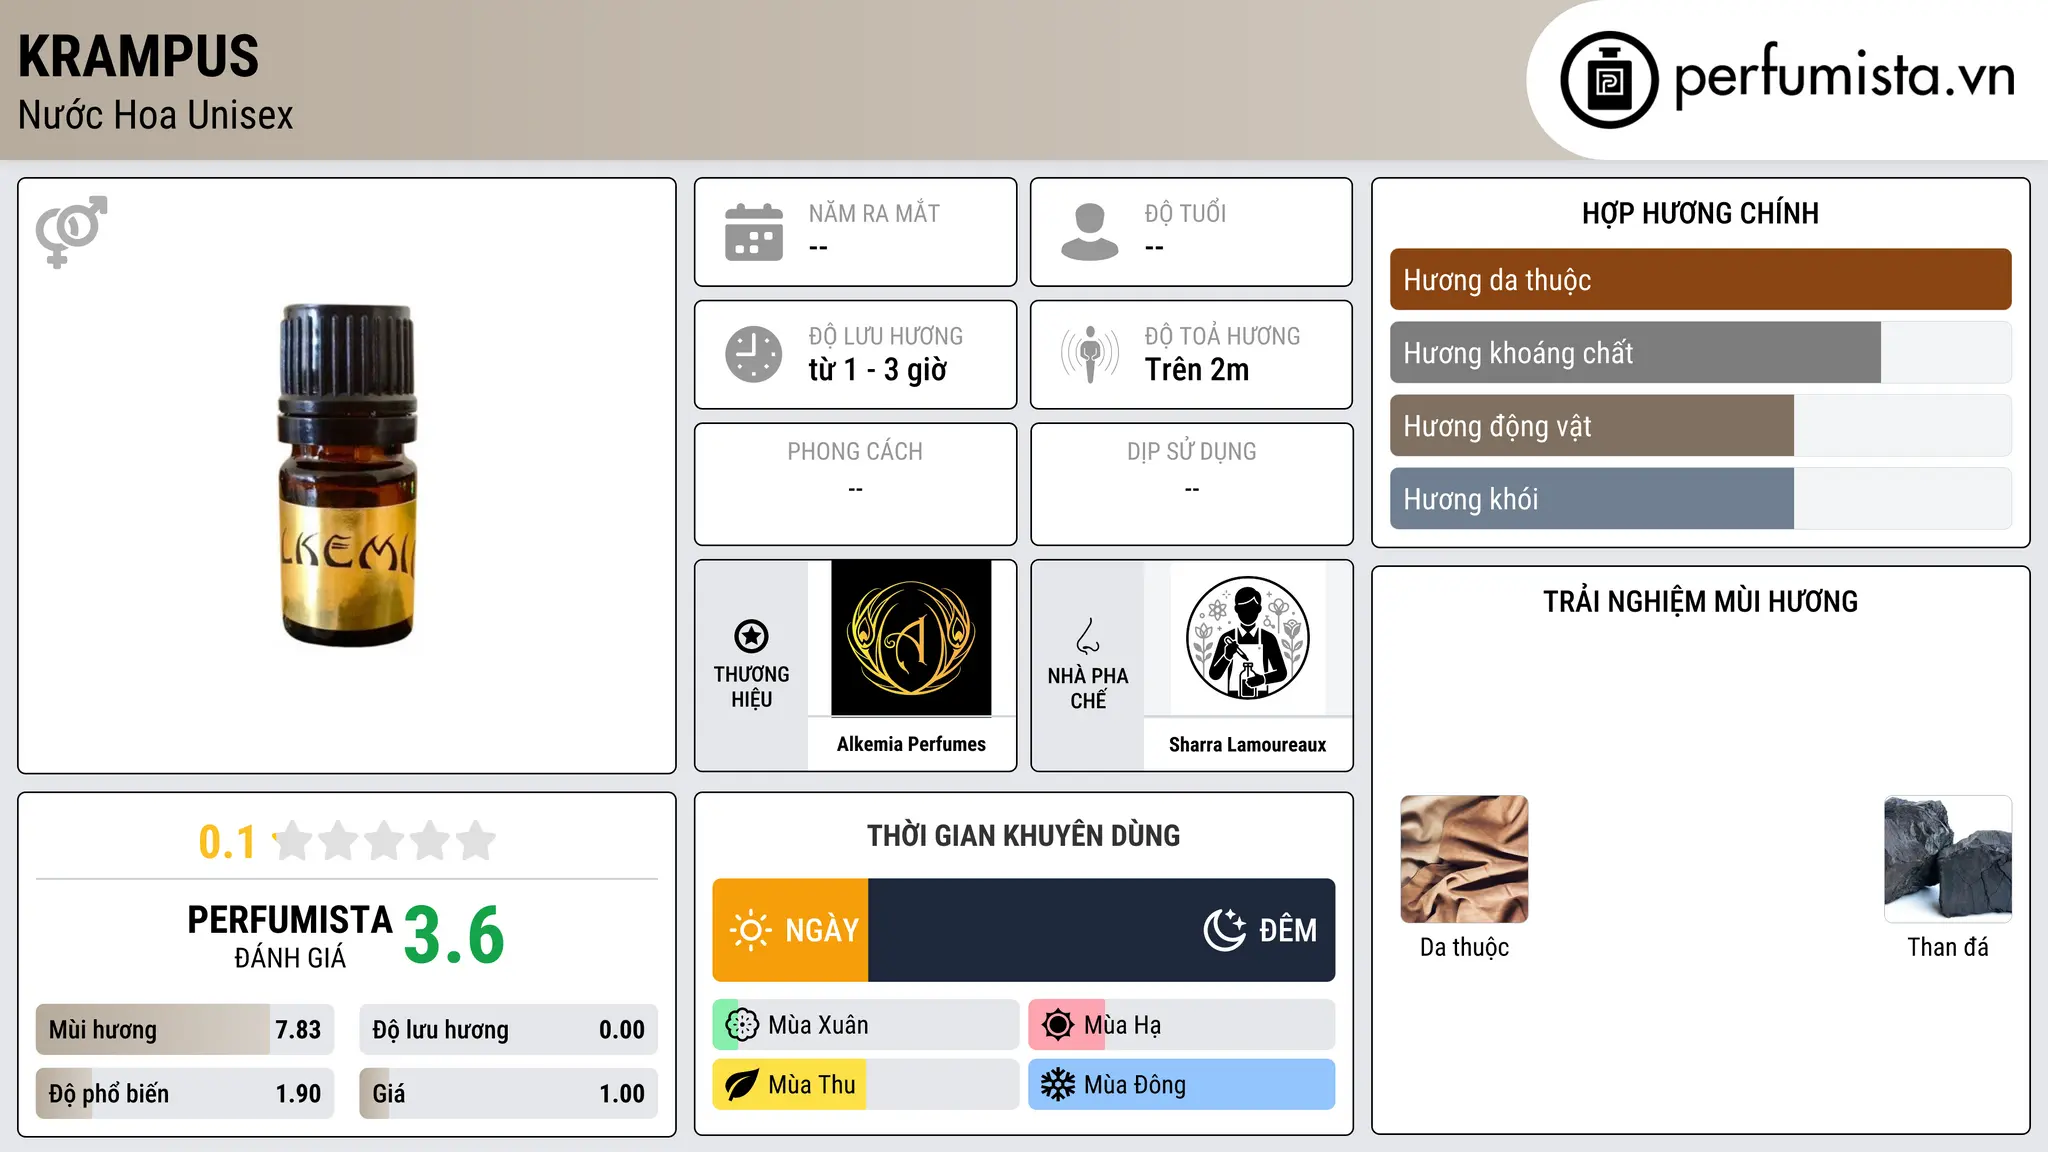The width and height of the screenshot is (2048, 1152).
Task: Click the ĐÊM night label
Action: point(1288,930)
